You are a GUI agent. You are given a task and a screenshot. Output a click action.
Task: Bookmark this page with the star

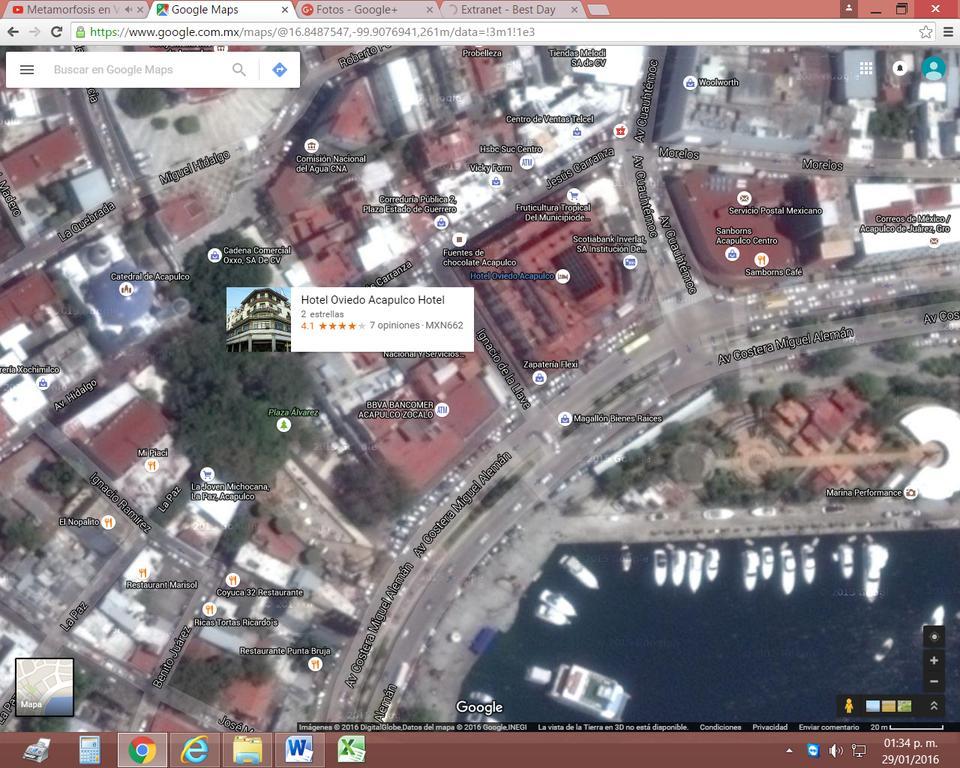pyautogui.click(x=926, y=32)
